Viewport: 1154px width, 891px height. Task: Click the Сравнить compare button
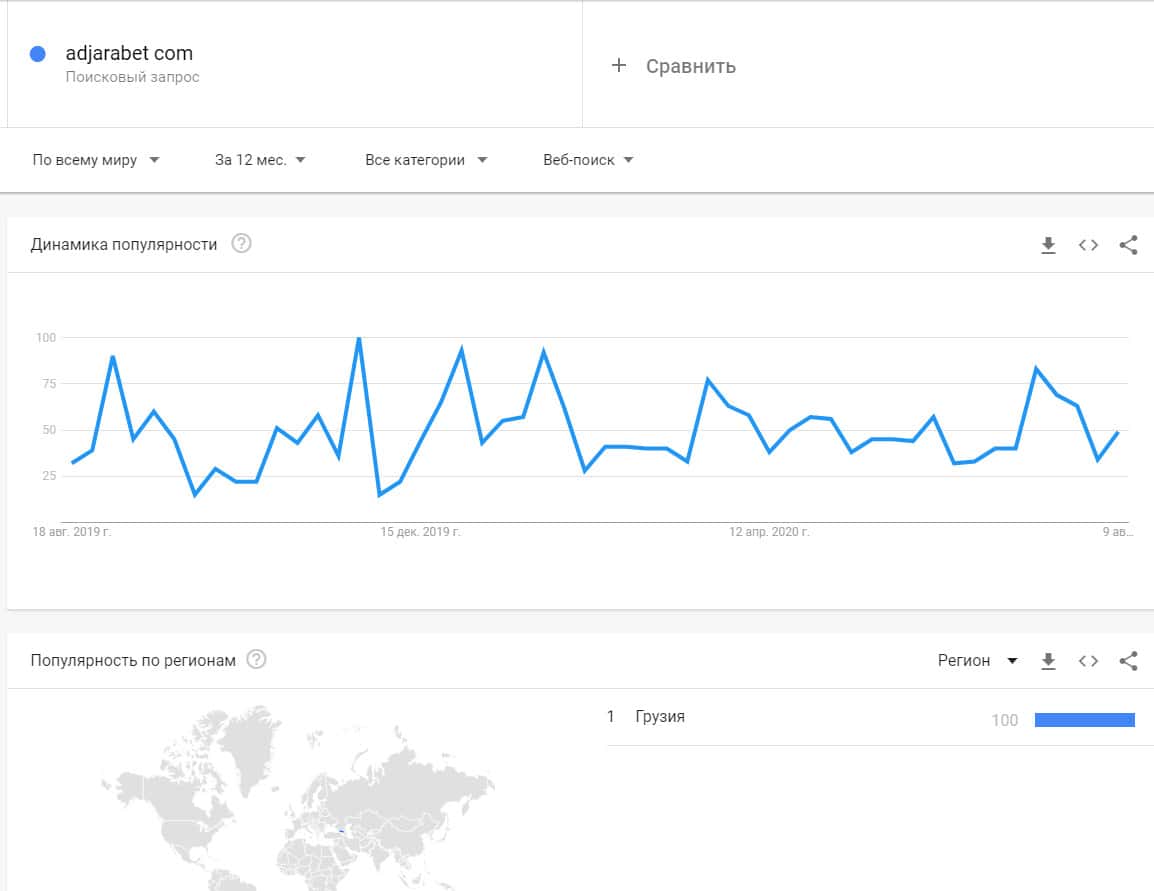[x=690, y=66]
